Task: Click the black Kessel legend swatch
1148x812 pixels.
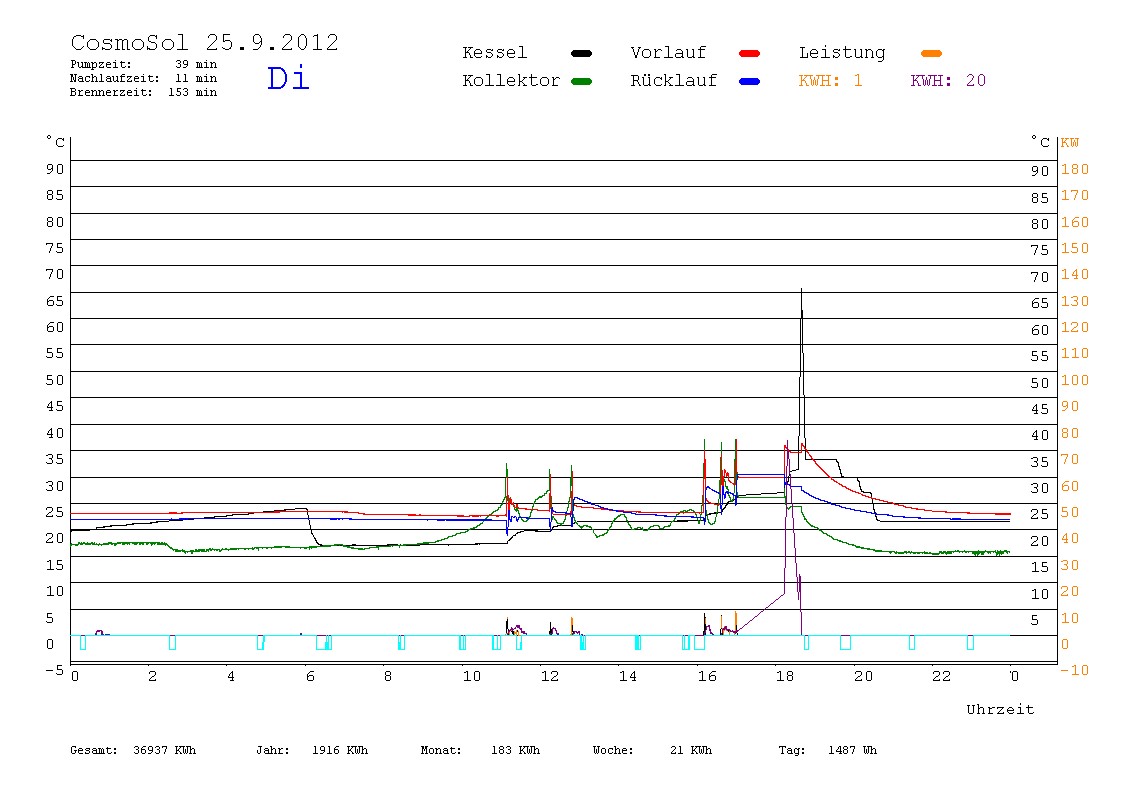Action: click(581, 53)
